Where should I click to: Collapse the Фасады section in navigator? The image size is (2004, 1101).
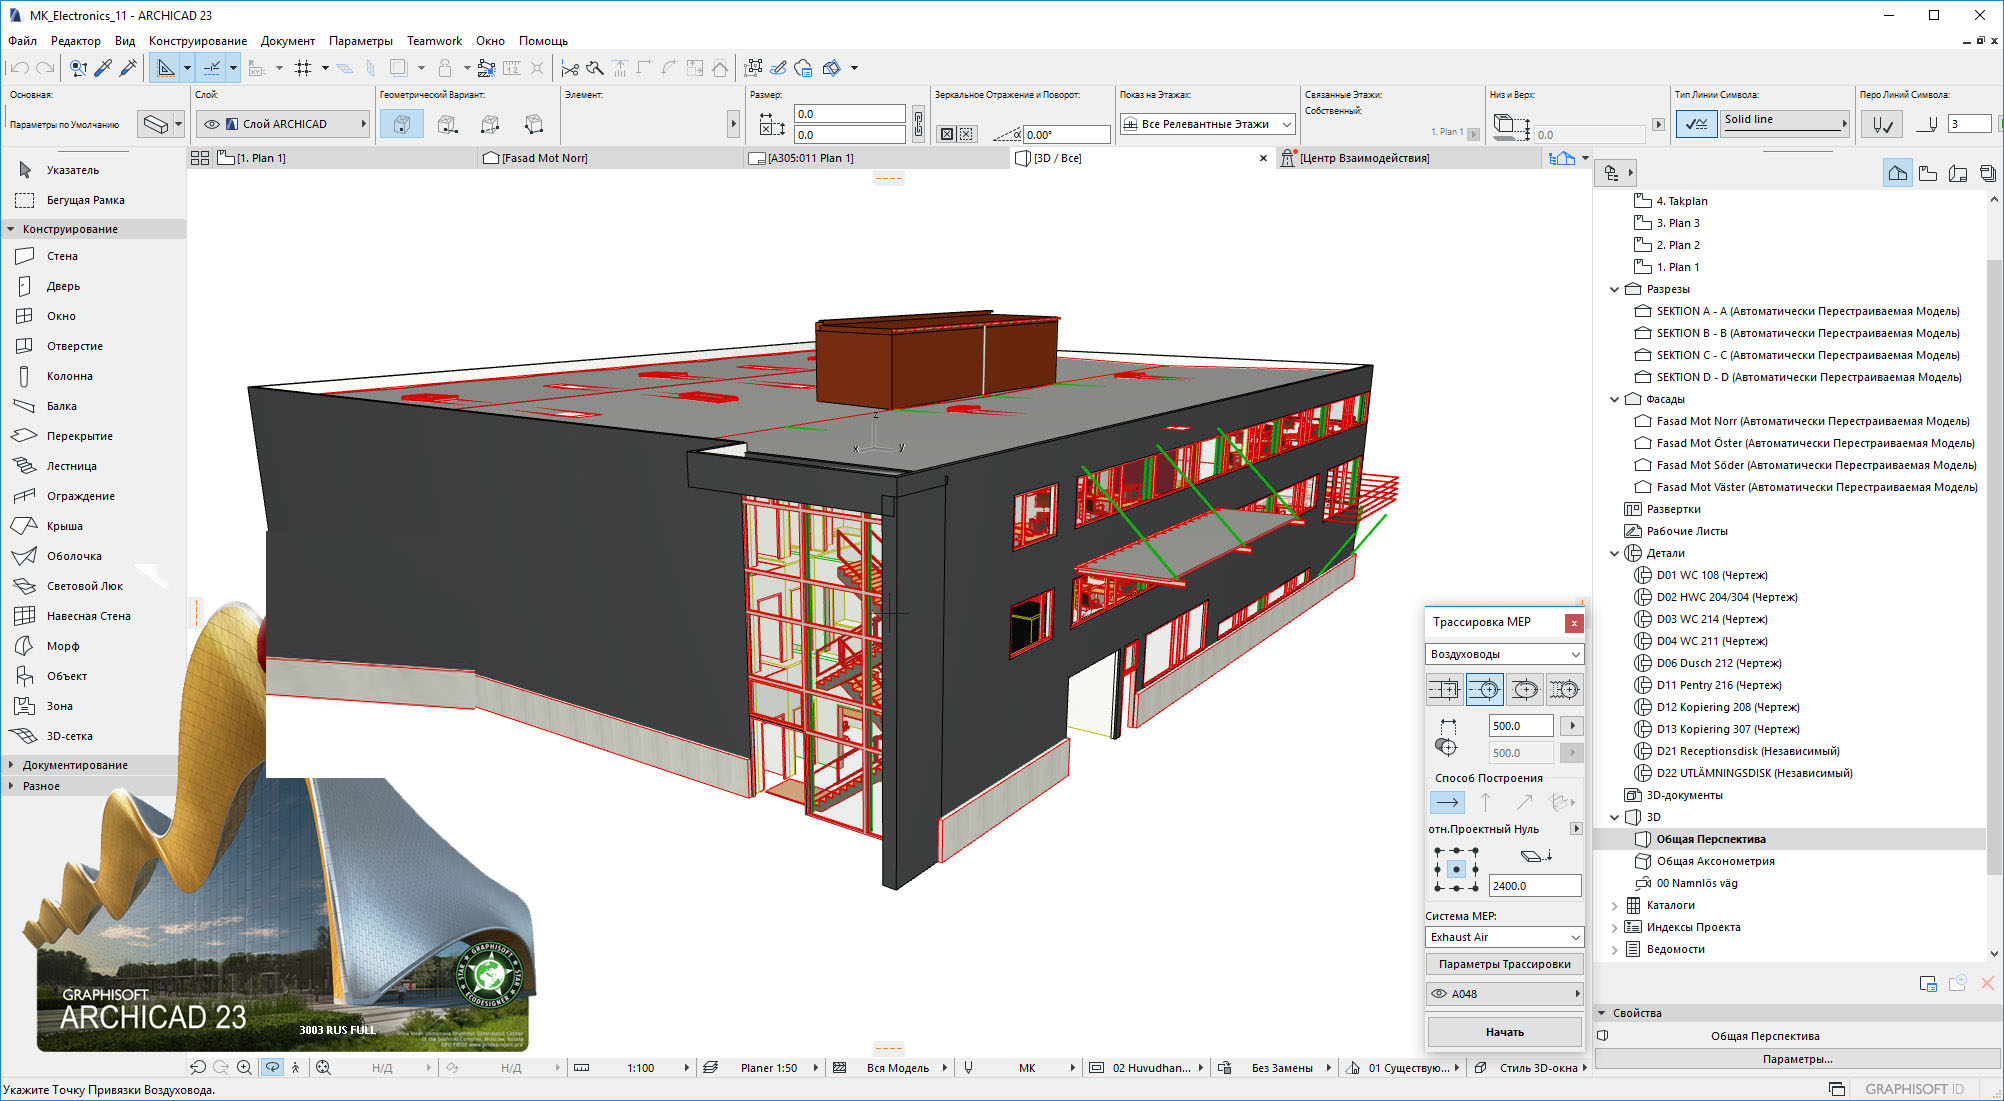click(x=1614, y=398)
